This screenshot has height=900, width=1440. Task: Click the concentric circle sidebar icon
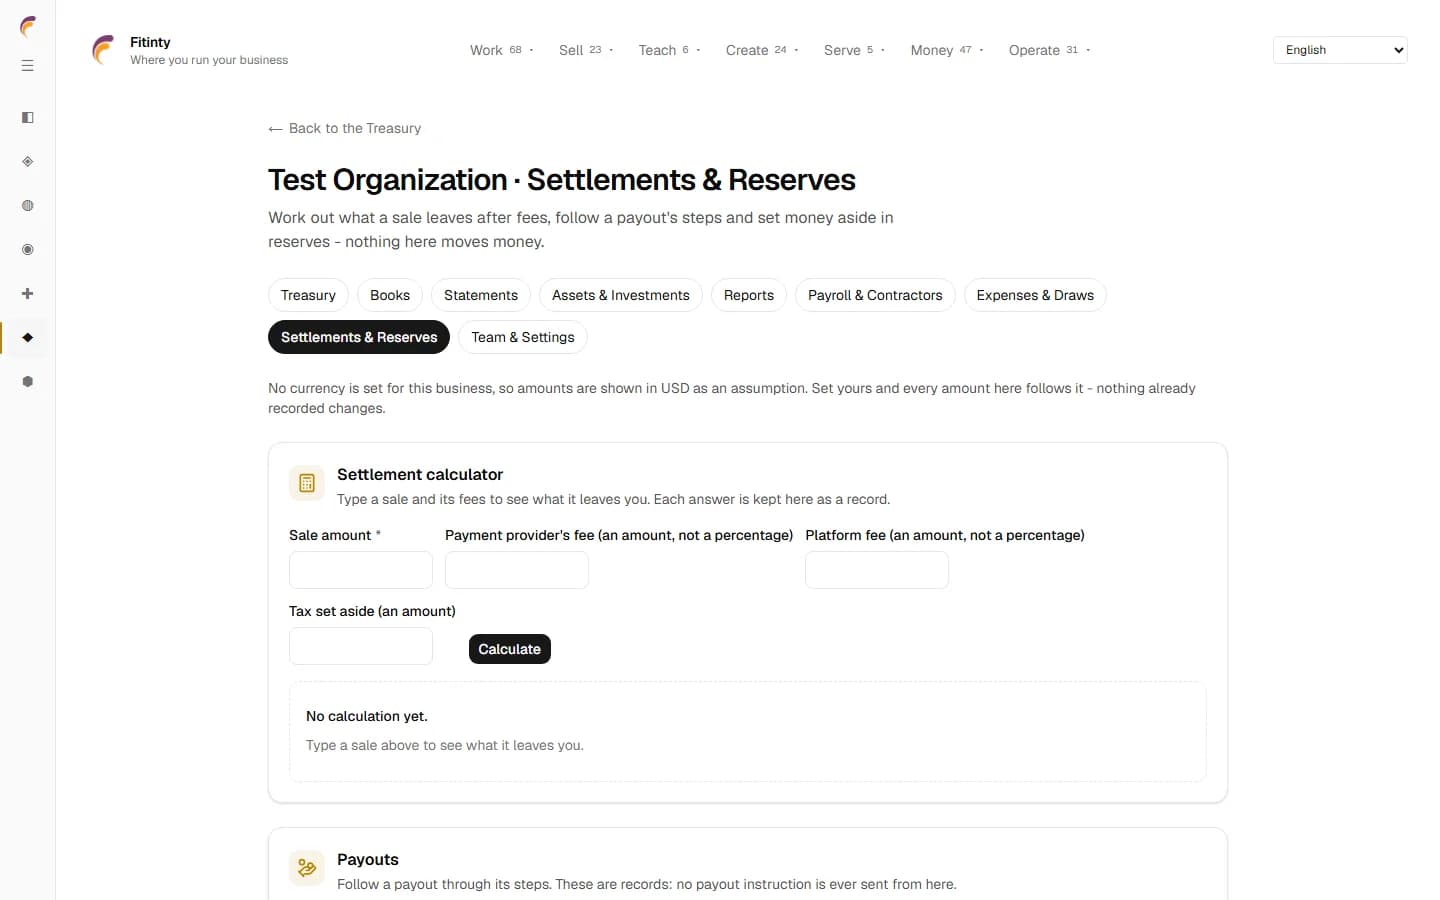click(x=28, y=250)
